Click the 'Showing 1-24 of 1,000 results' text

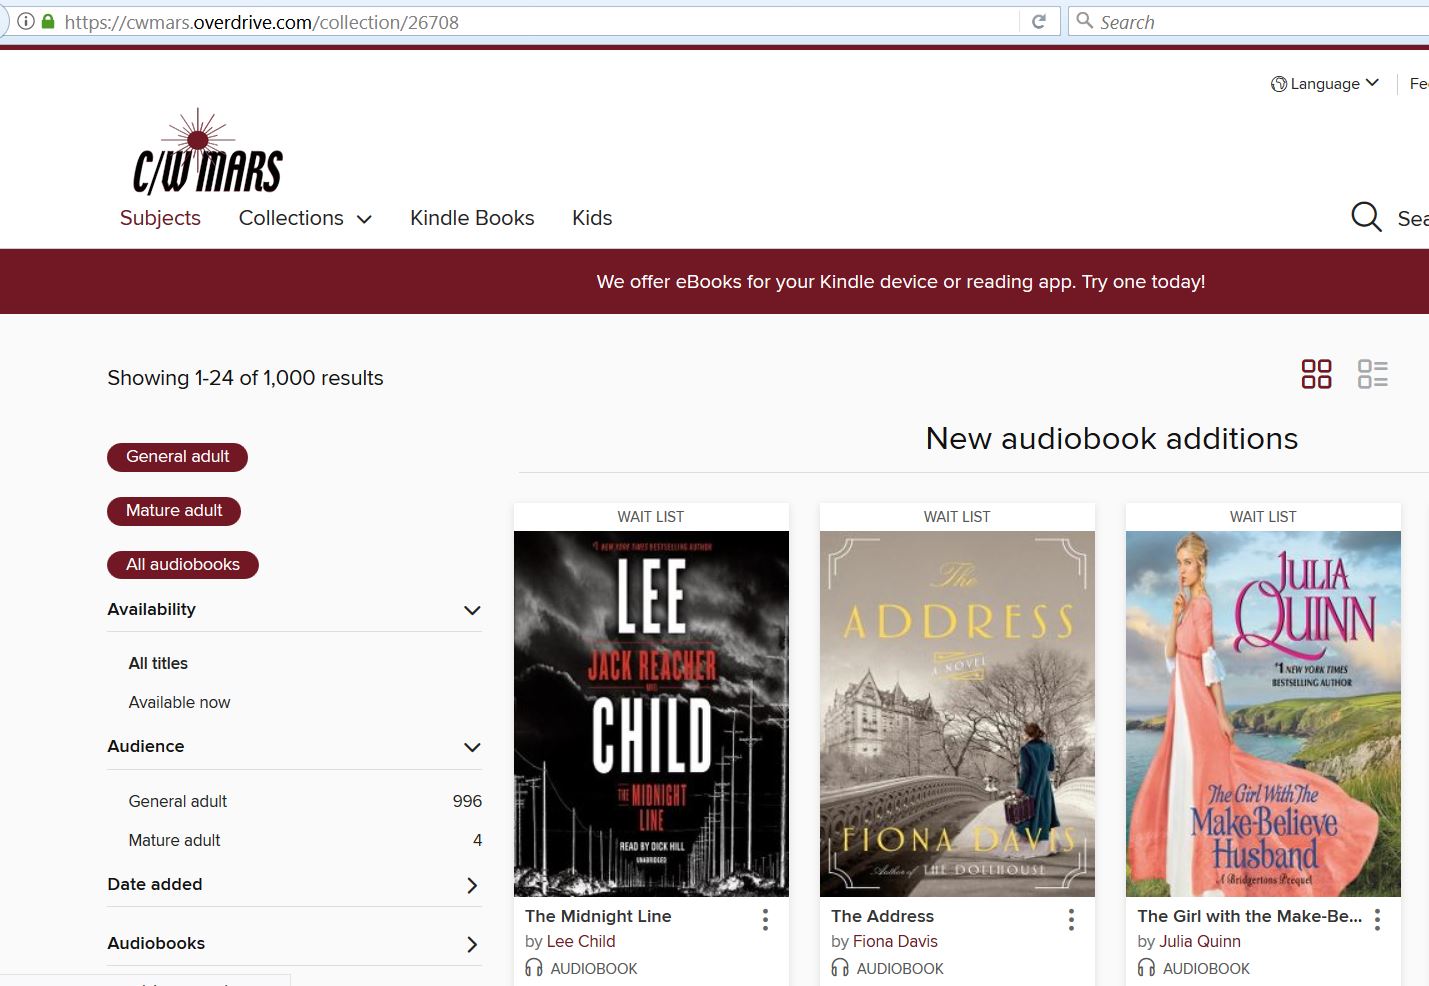(245, 378)
